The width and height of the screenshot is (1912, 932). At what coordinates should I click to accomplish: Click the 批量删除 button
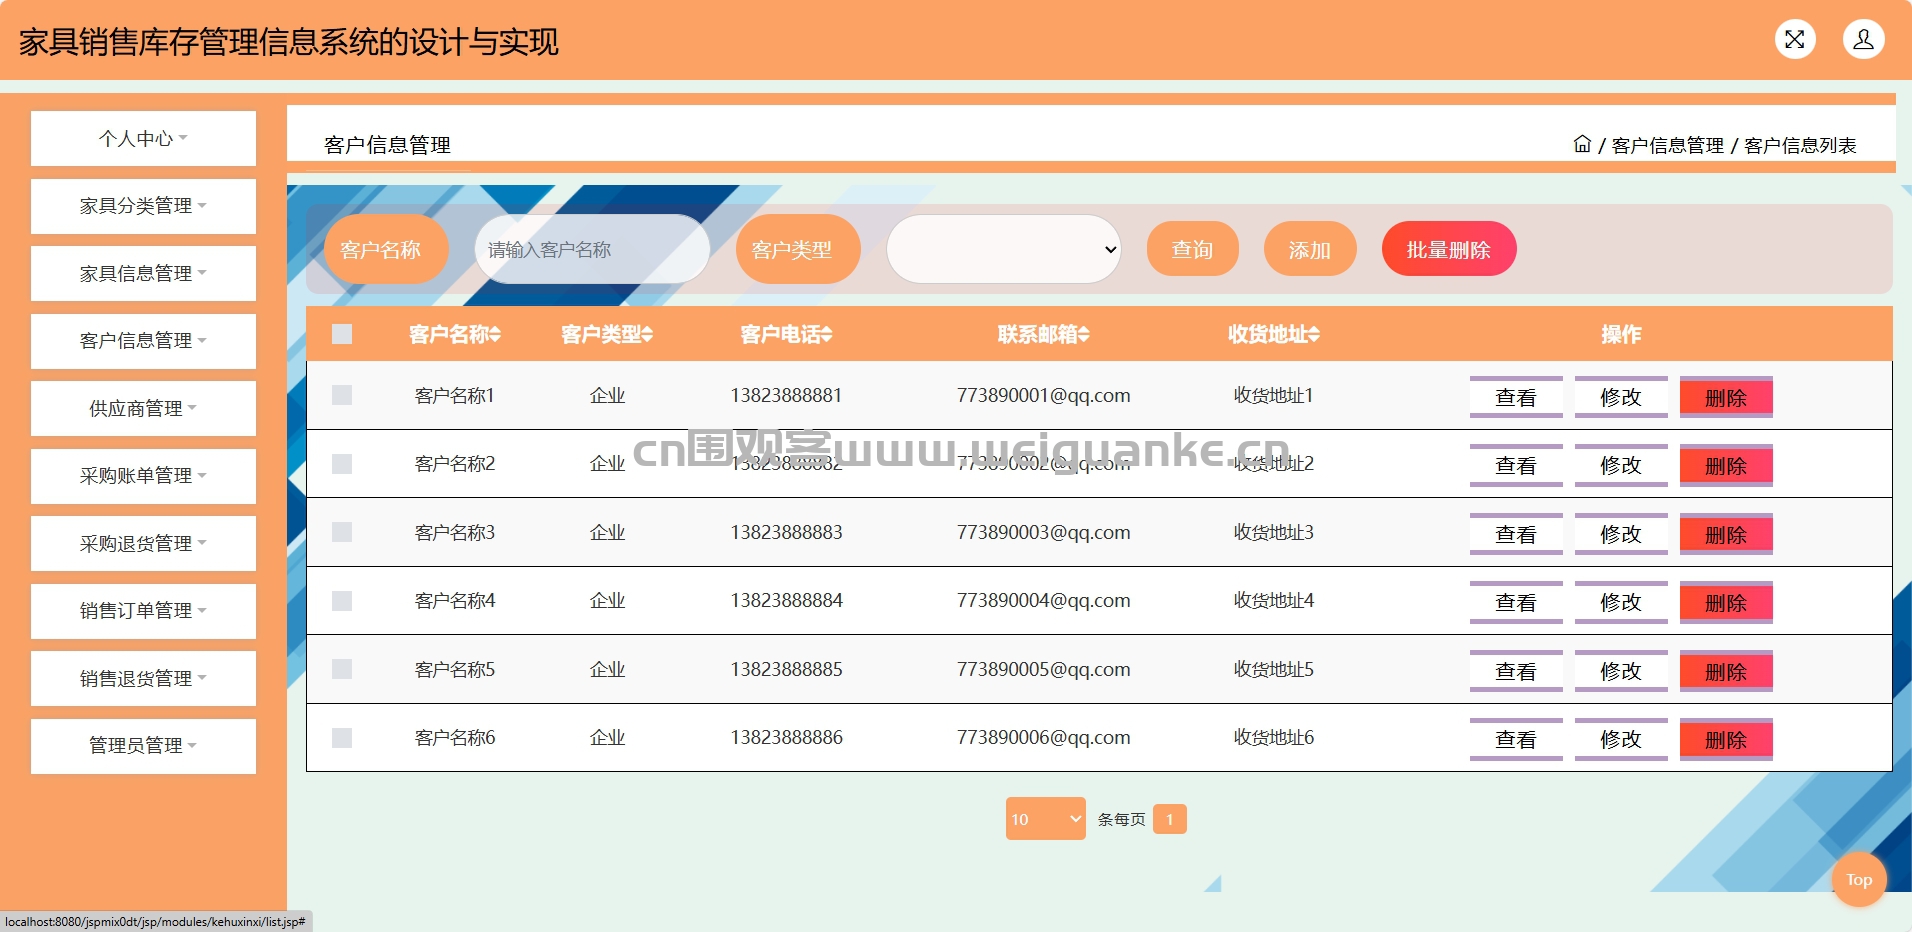click(x=1449, y=249)
